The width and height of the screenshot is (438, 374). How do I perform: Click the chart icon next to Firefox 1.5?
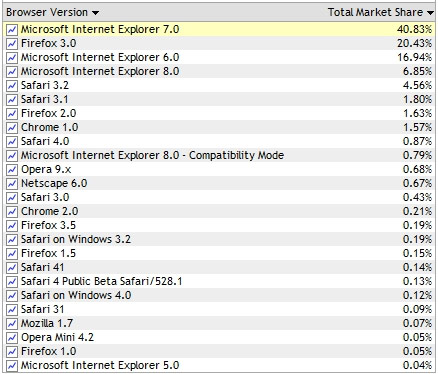[12, 254]
